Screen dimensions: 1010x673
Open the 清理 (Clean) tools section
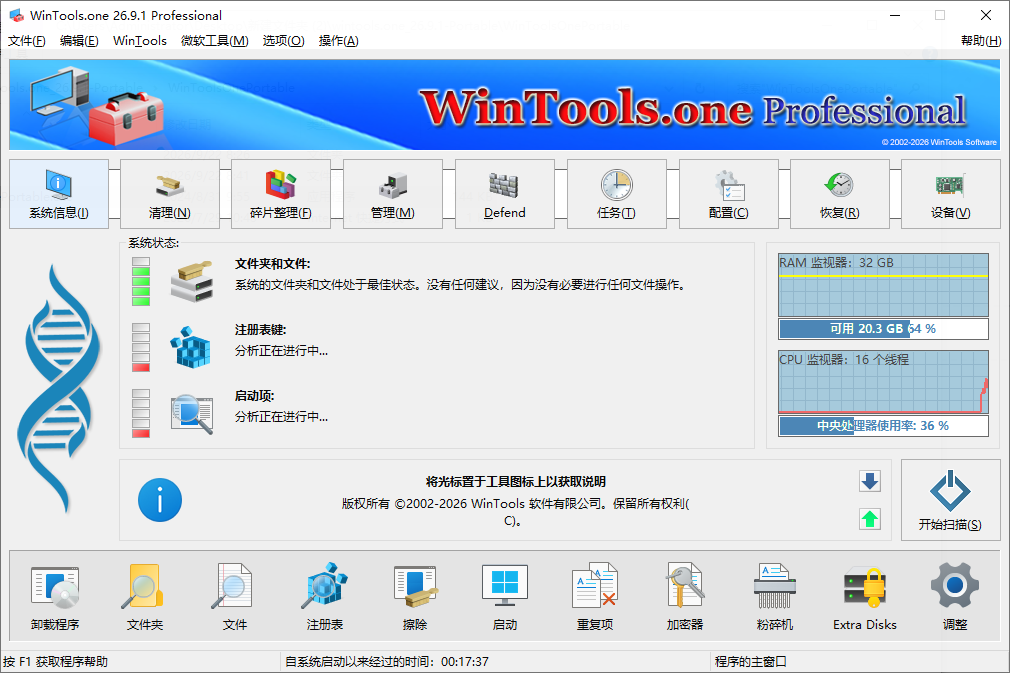170,194
